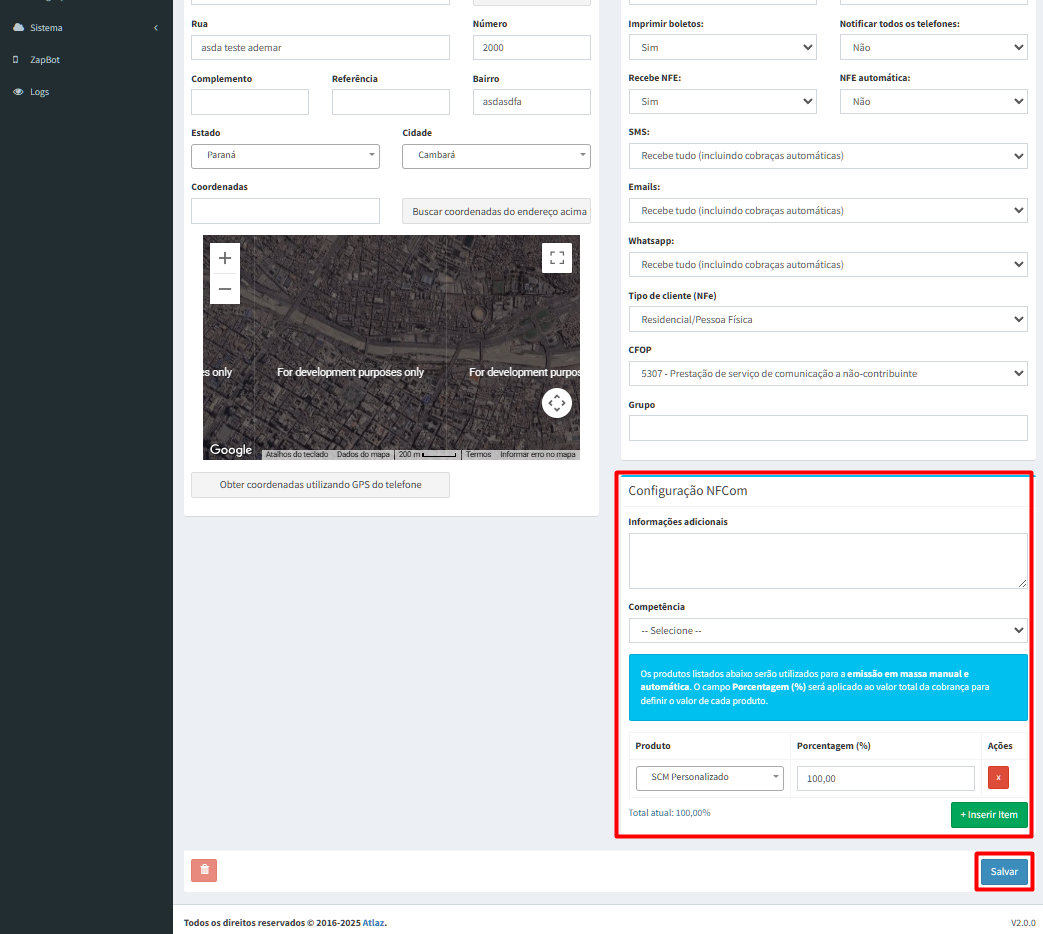Click the Inserir Item button
Screen dimensions: 1043x934
pos(988,815)
